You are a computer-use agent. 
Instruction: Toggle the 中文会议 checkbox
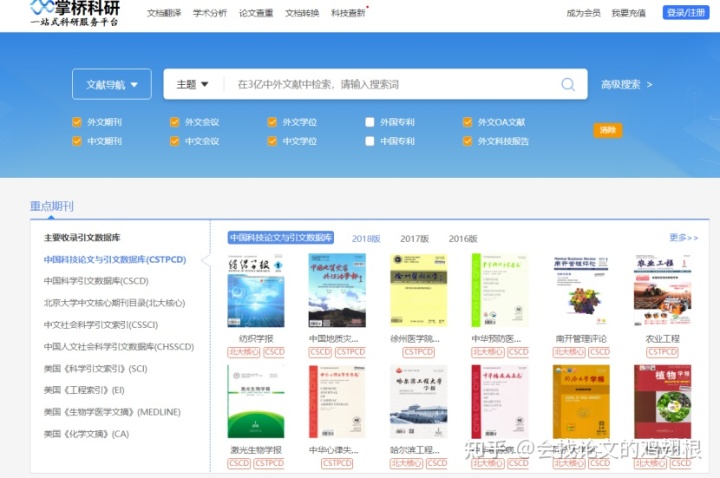pos(174,141)
